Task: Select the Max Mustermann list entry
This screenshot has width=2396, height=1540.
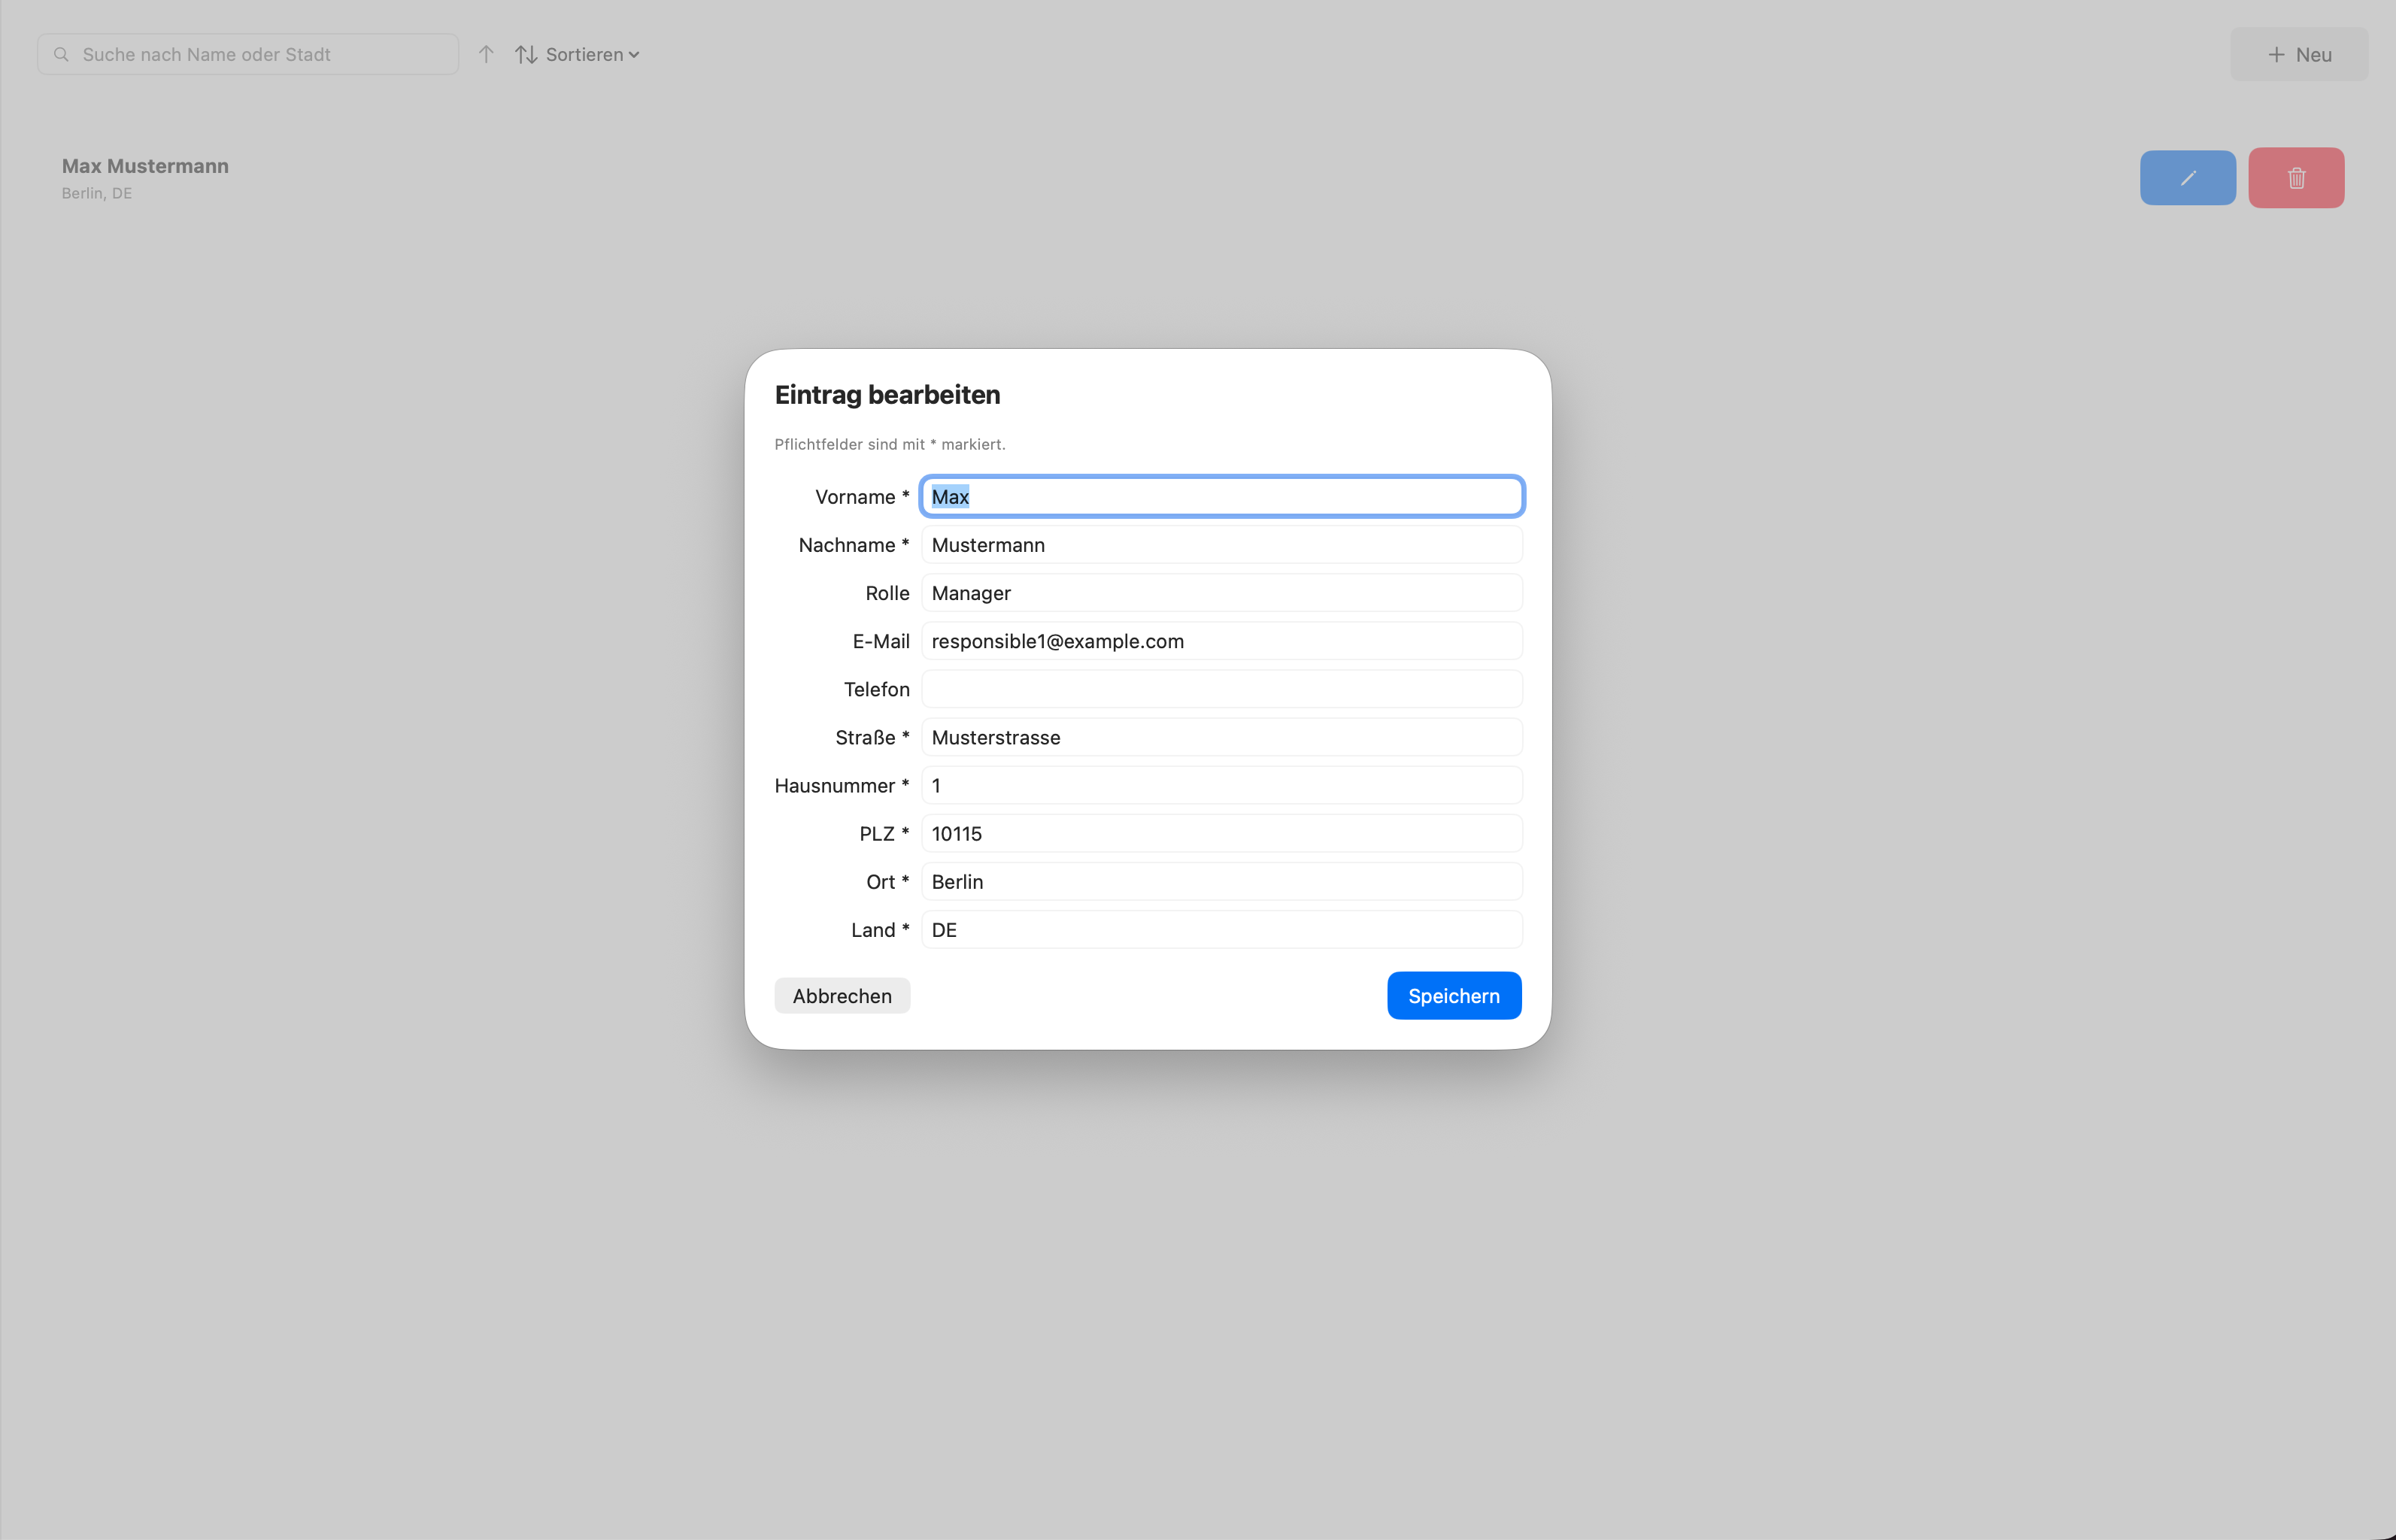Action: 145,177
